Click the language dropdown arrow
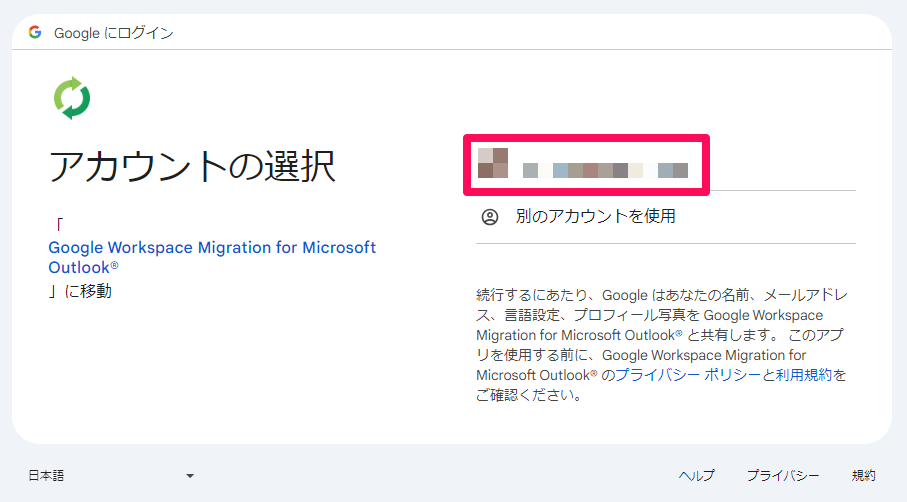The image size is (907, 502). 190,476
